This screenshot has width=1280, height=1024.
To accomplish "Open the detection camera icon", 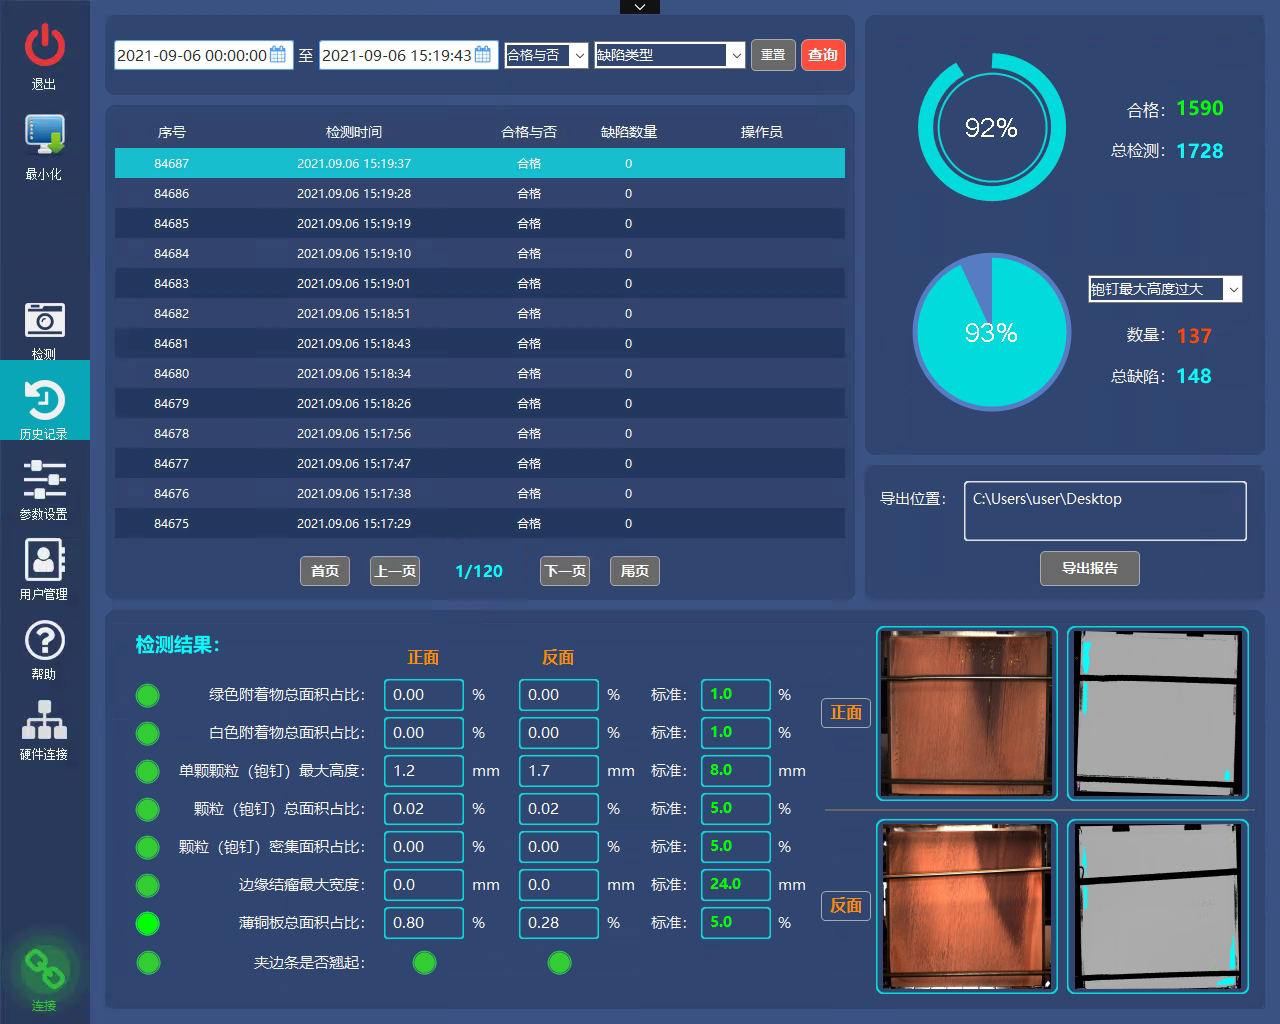I will [44, 320].
